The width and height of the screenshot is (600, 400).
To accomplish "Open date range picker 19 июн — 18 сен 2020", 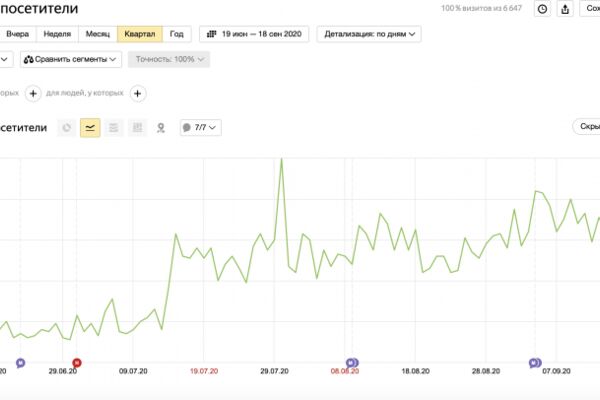I will 254,34.
